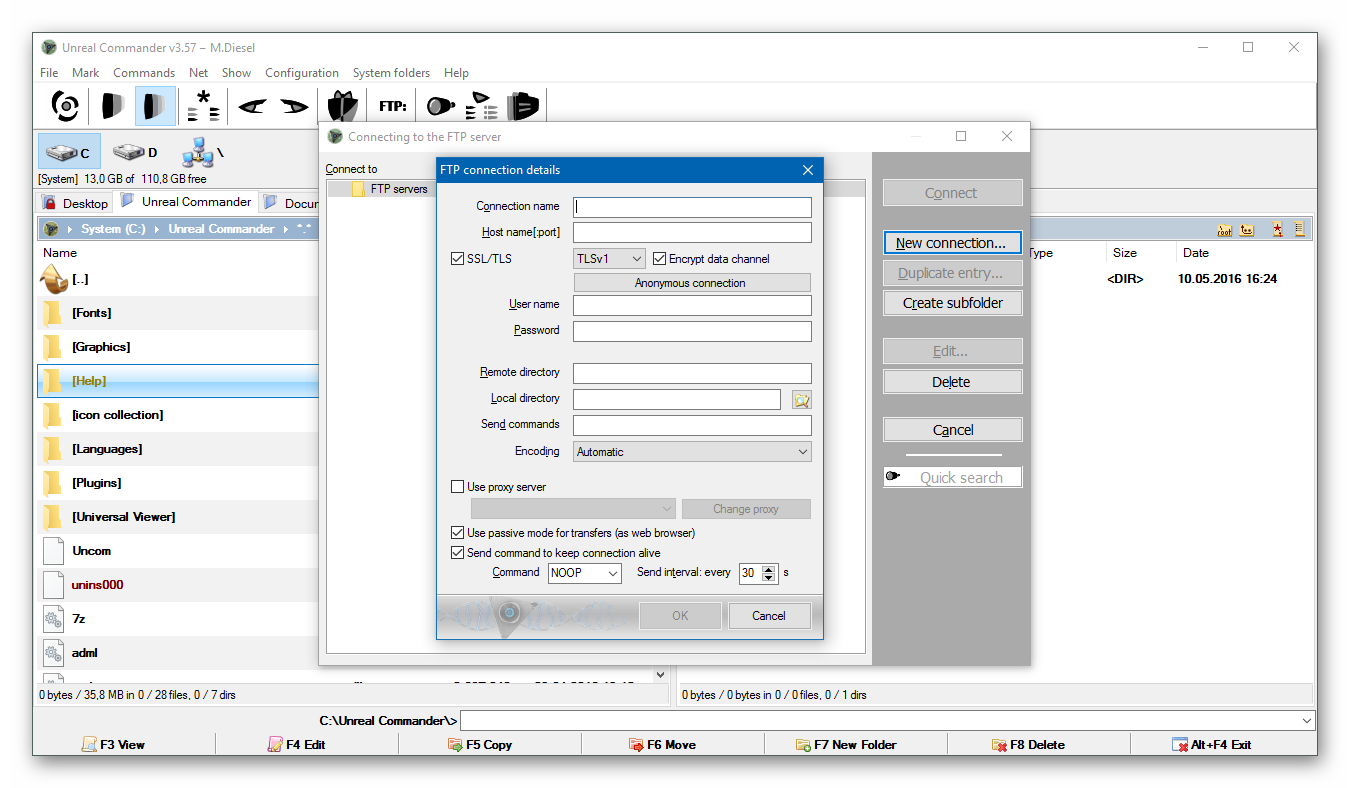Click the Remote directory input field
Viewport: 1350px width, 788px height.
click(x=692, y=373)
